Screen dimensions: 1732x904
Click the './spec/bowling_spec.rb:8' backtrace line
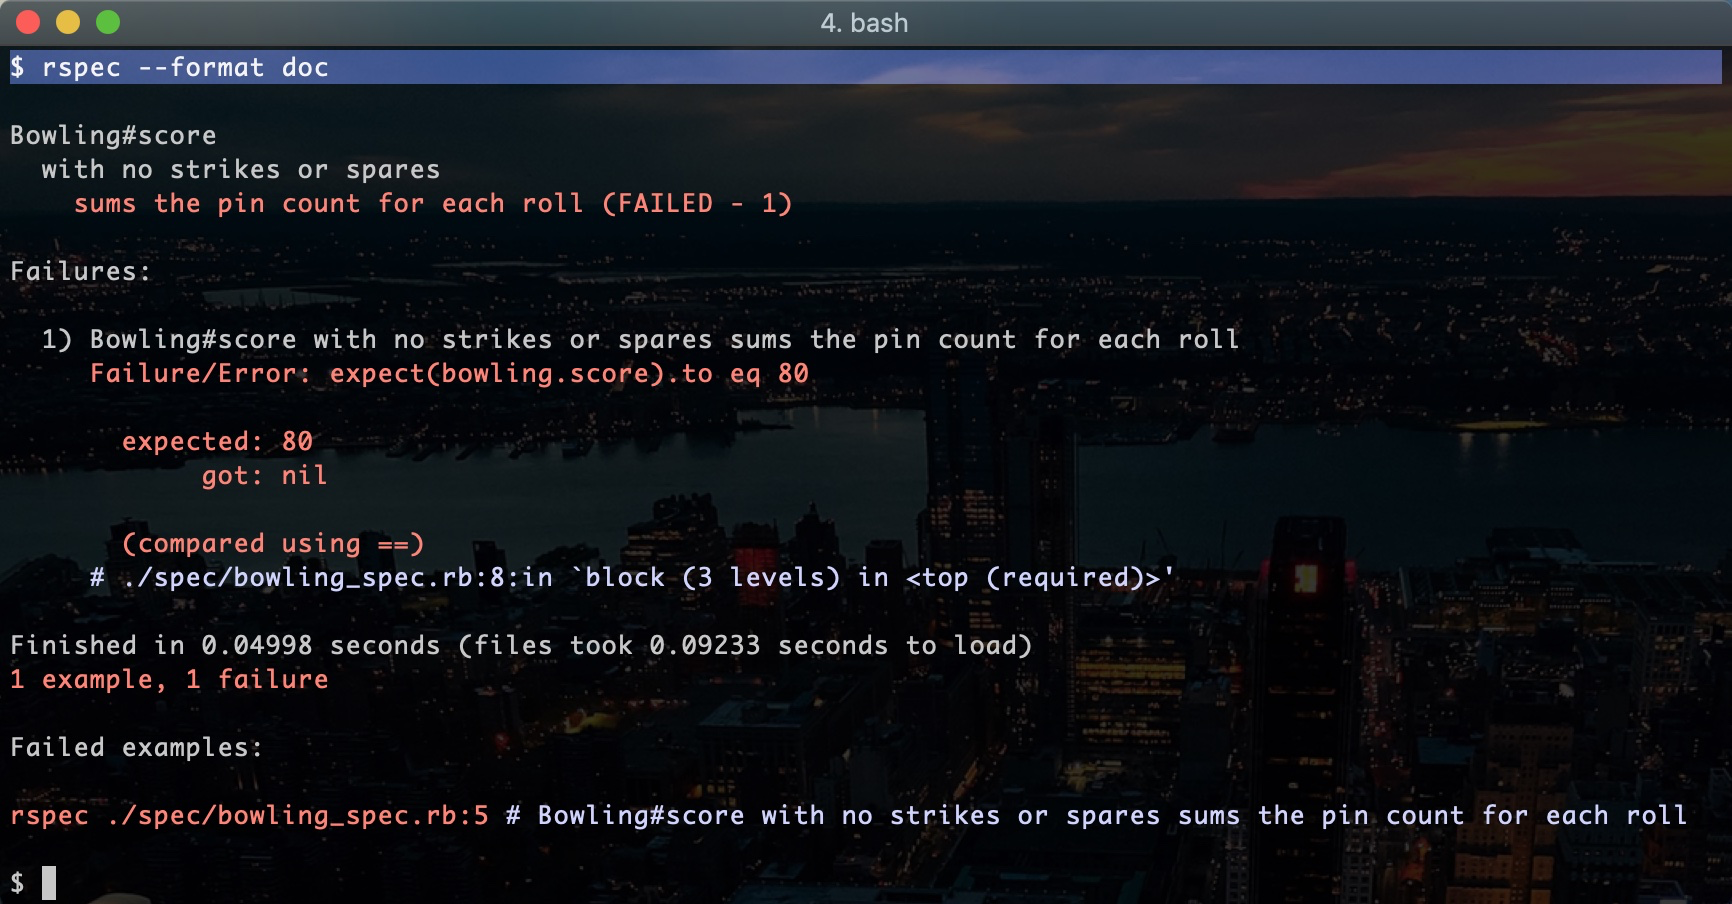coord(632,578)
